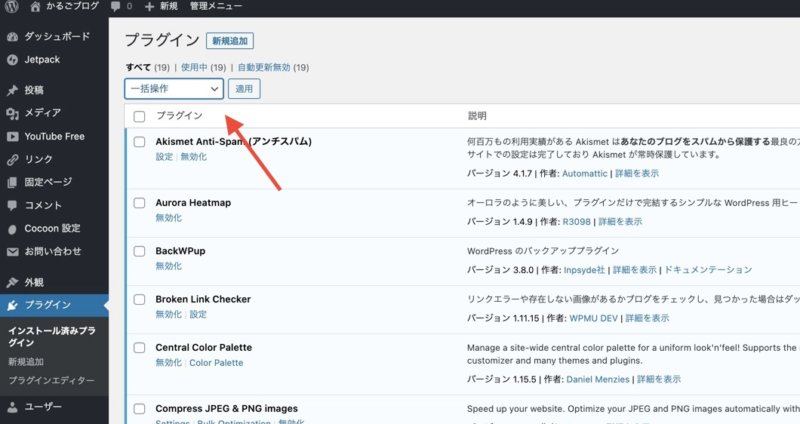Check the Aurora Heatmap checkbox
The width and height of the screenshot is (800, 424).
(139, 203)
